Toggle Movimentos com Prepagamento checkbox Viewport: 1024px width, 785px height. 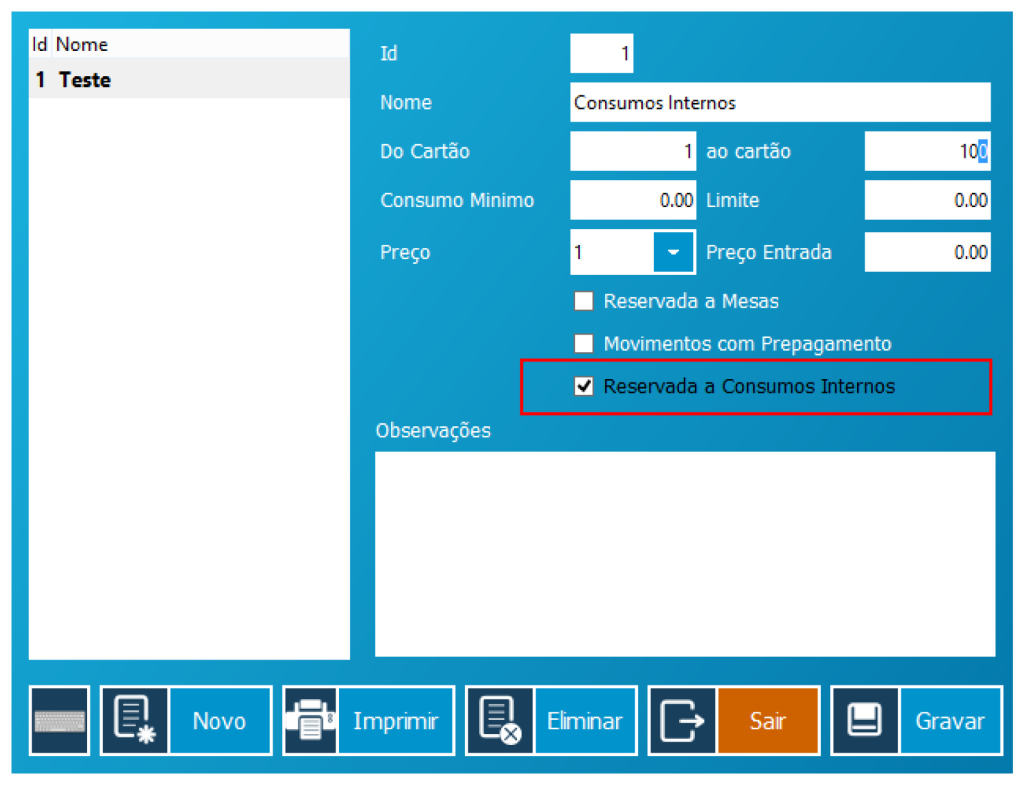584,344
